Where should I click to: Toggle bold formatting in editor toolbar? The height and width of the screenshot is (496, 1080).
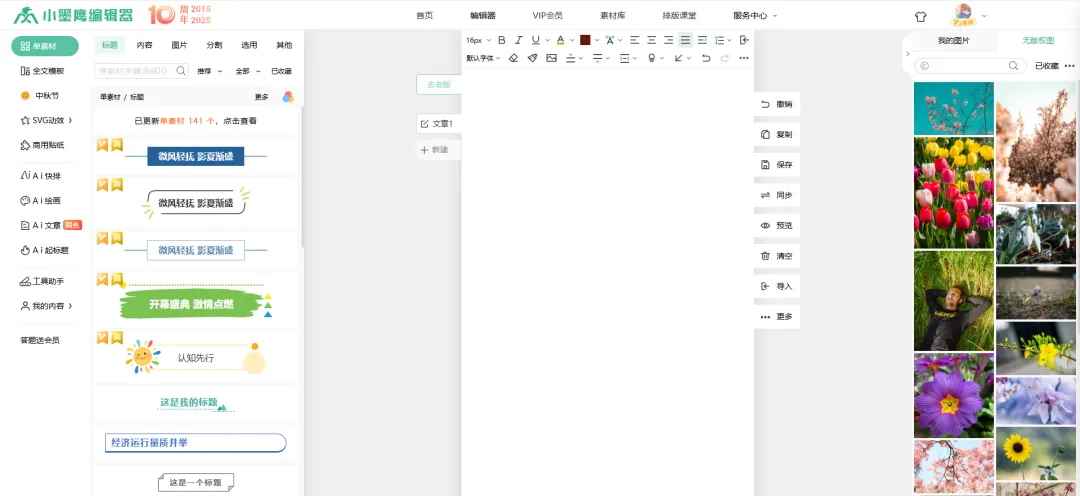(502, 40)
